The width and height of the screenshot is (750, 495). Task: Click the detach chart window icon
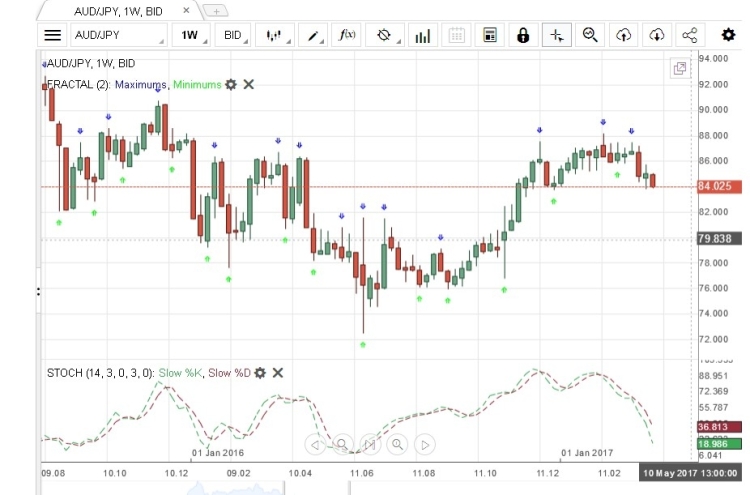[x=680, y=68]
